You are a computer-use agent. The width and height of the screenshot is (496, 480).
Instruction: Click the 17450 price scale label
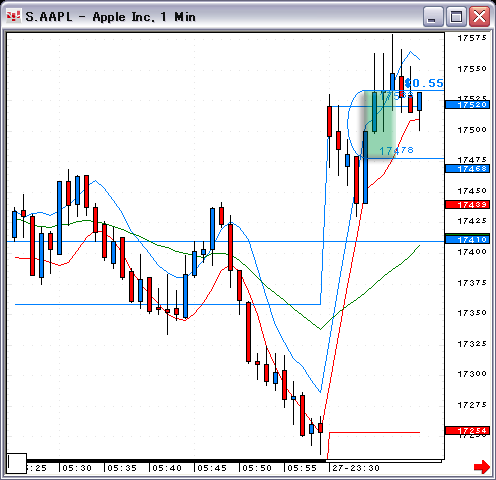point(472,191)
